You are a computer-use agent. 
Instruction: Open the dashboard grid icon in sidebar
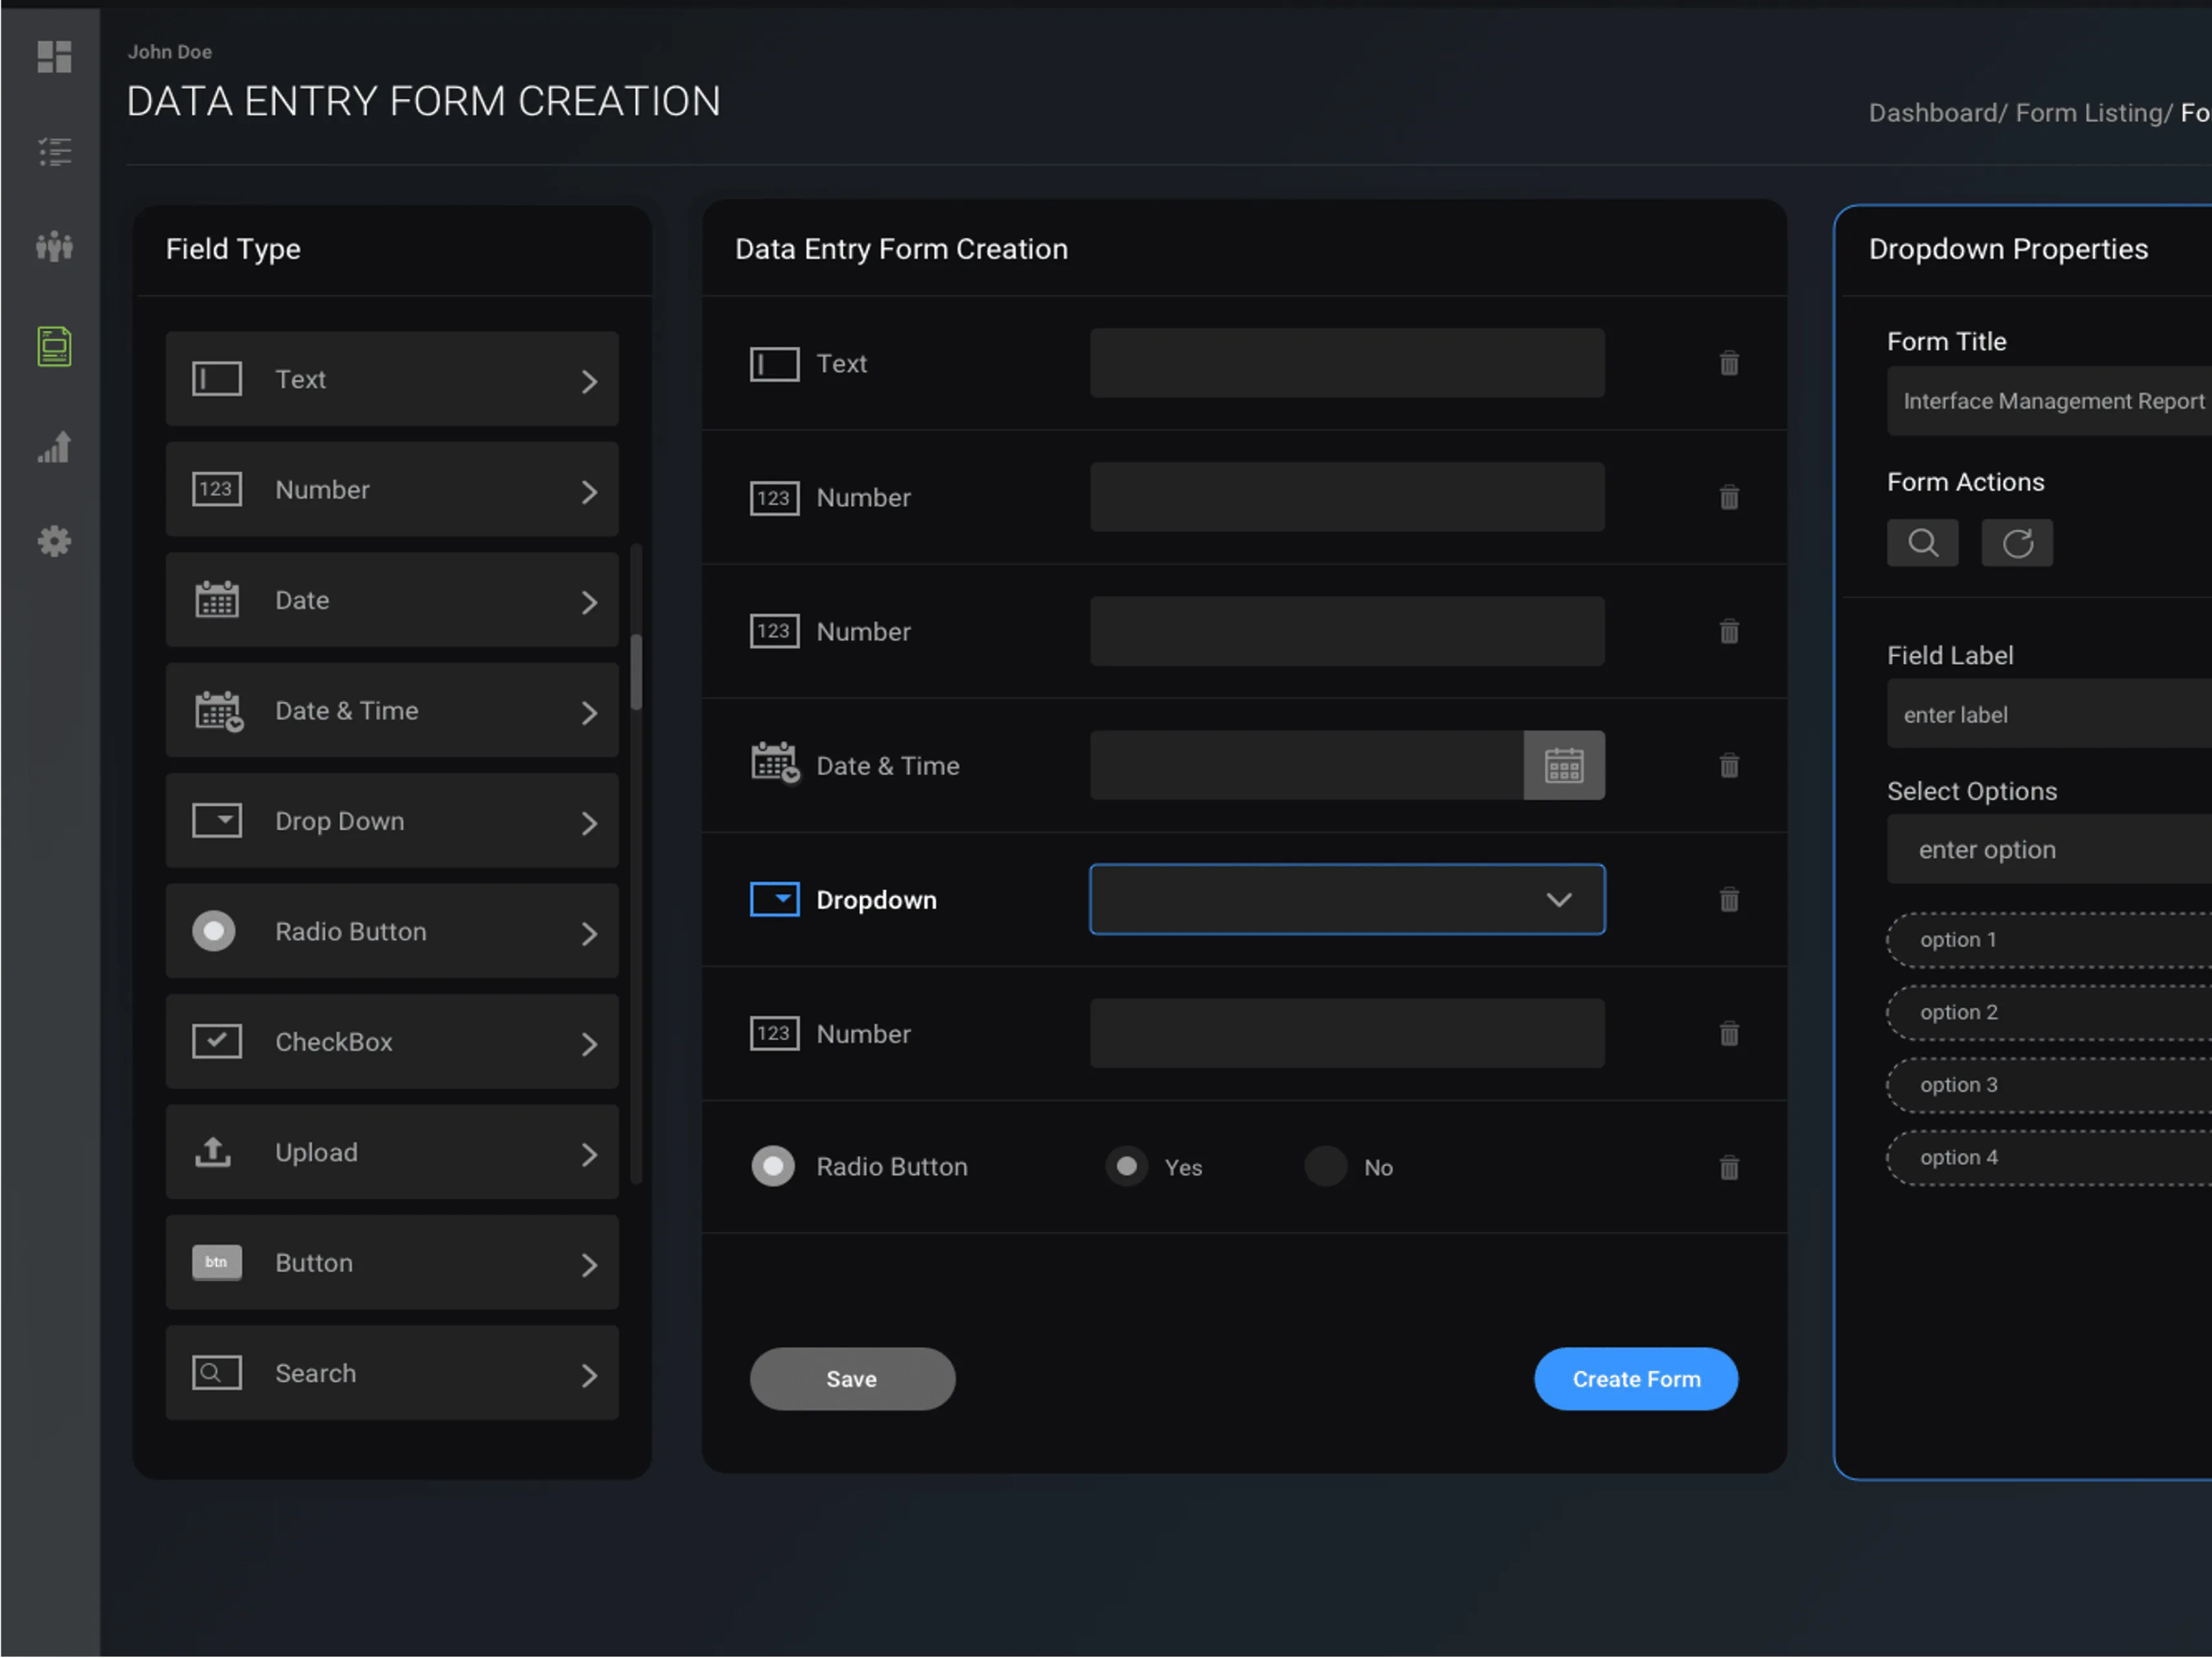click(54, 57)
